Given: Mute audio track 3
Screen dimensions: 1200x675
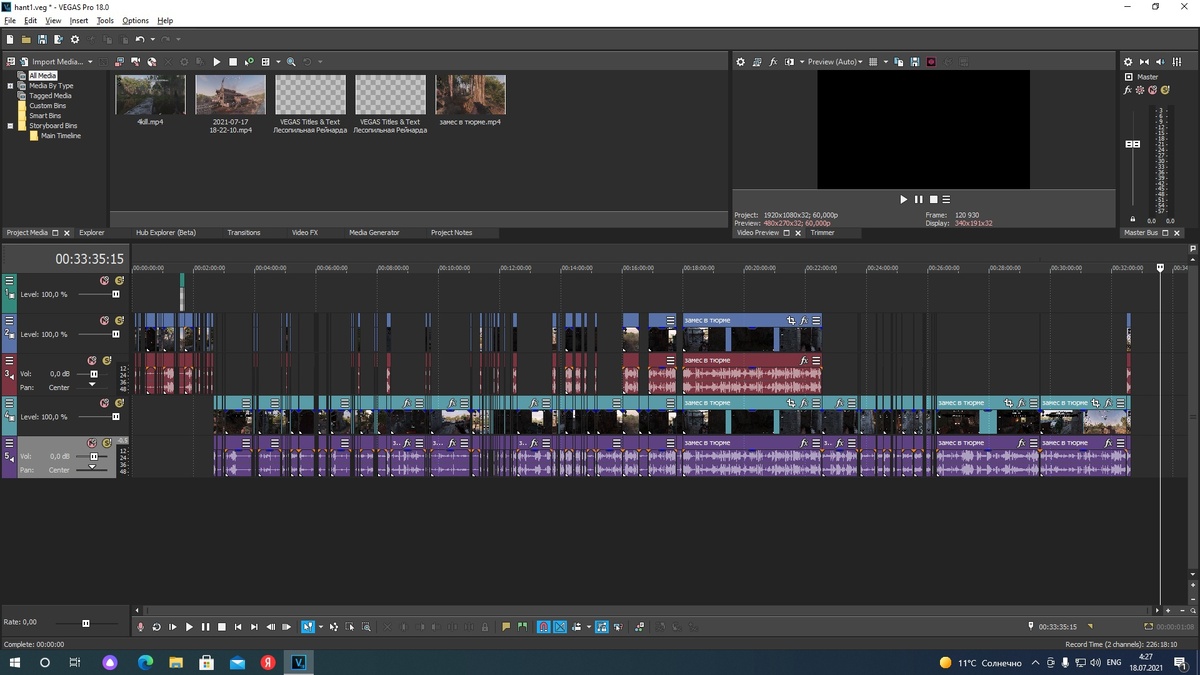Looking at the screenshot, I should pos(92,360).
